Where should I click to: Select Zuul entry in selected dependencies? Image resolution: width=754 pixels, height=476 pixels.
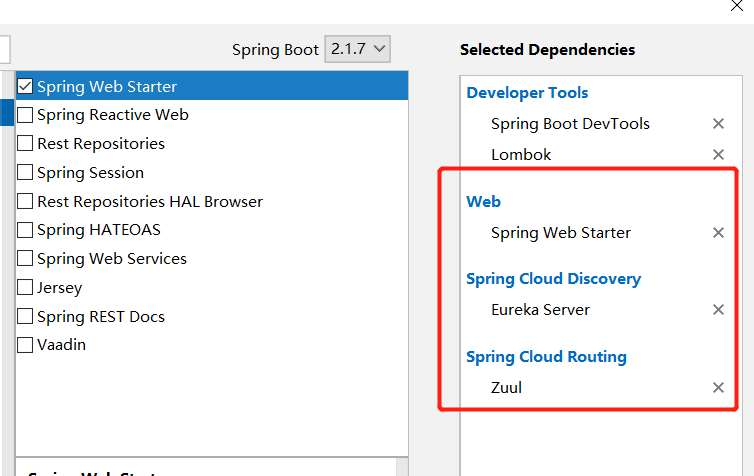tap(506, 388)
